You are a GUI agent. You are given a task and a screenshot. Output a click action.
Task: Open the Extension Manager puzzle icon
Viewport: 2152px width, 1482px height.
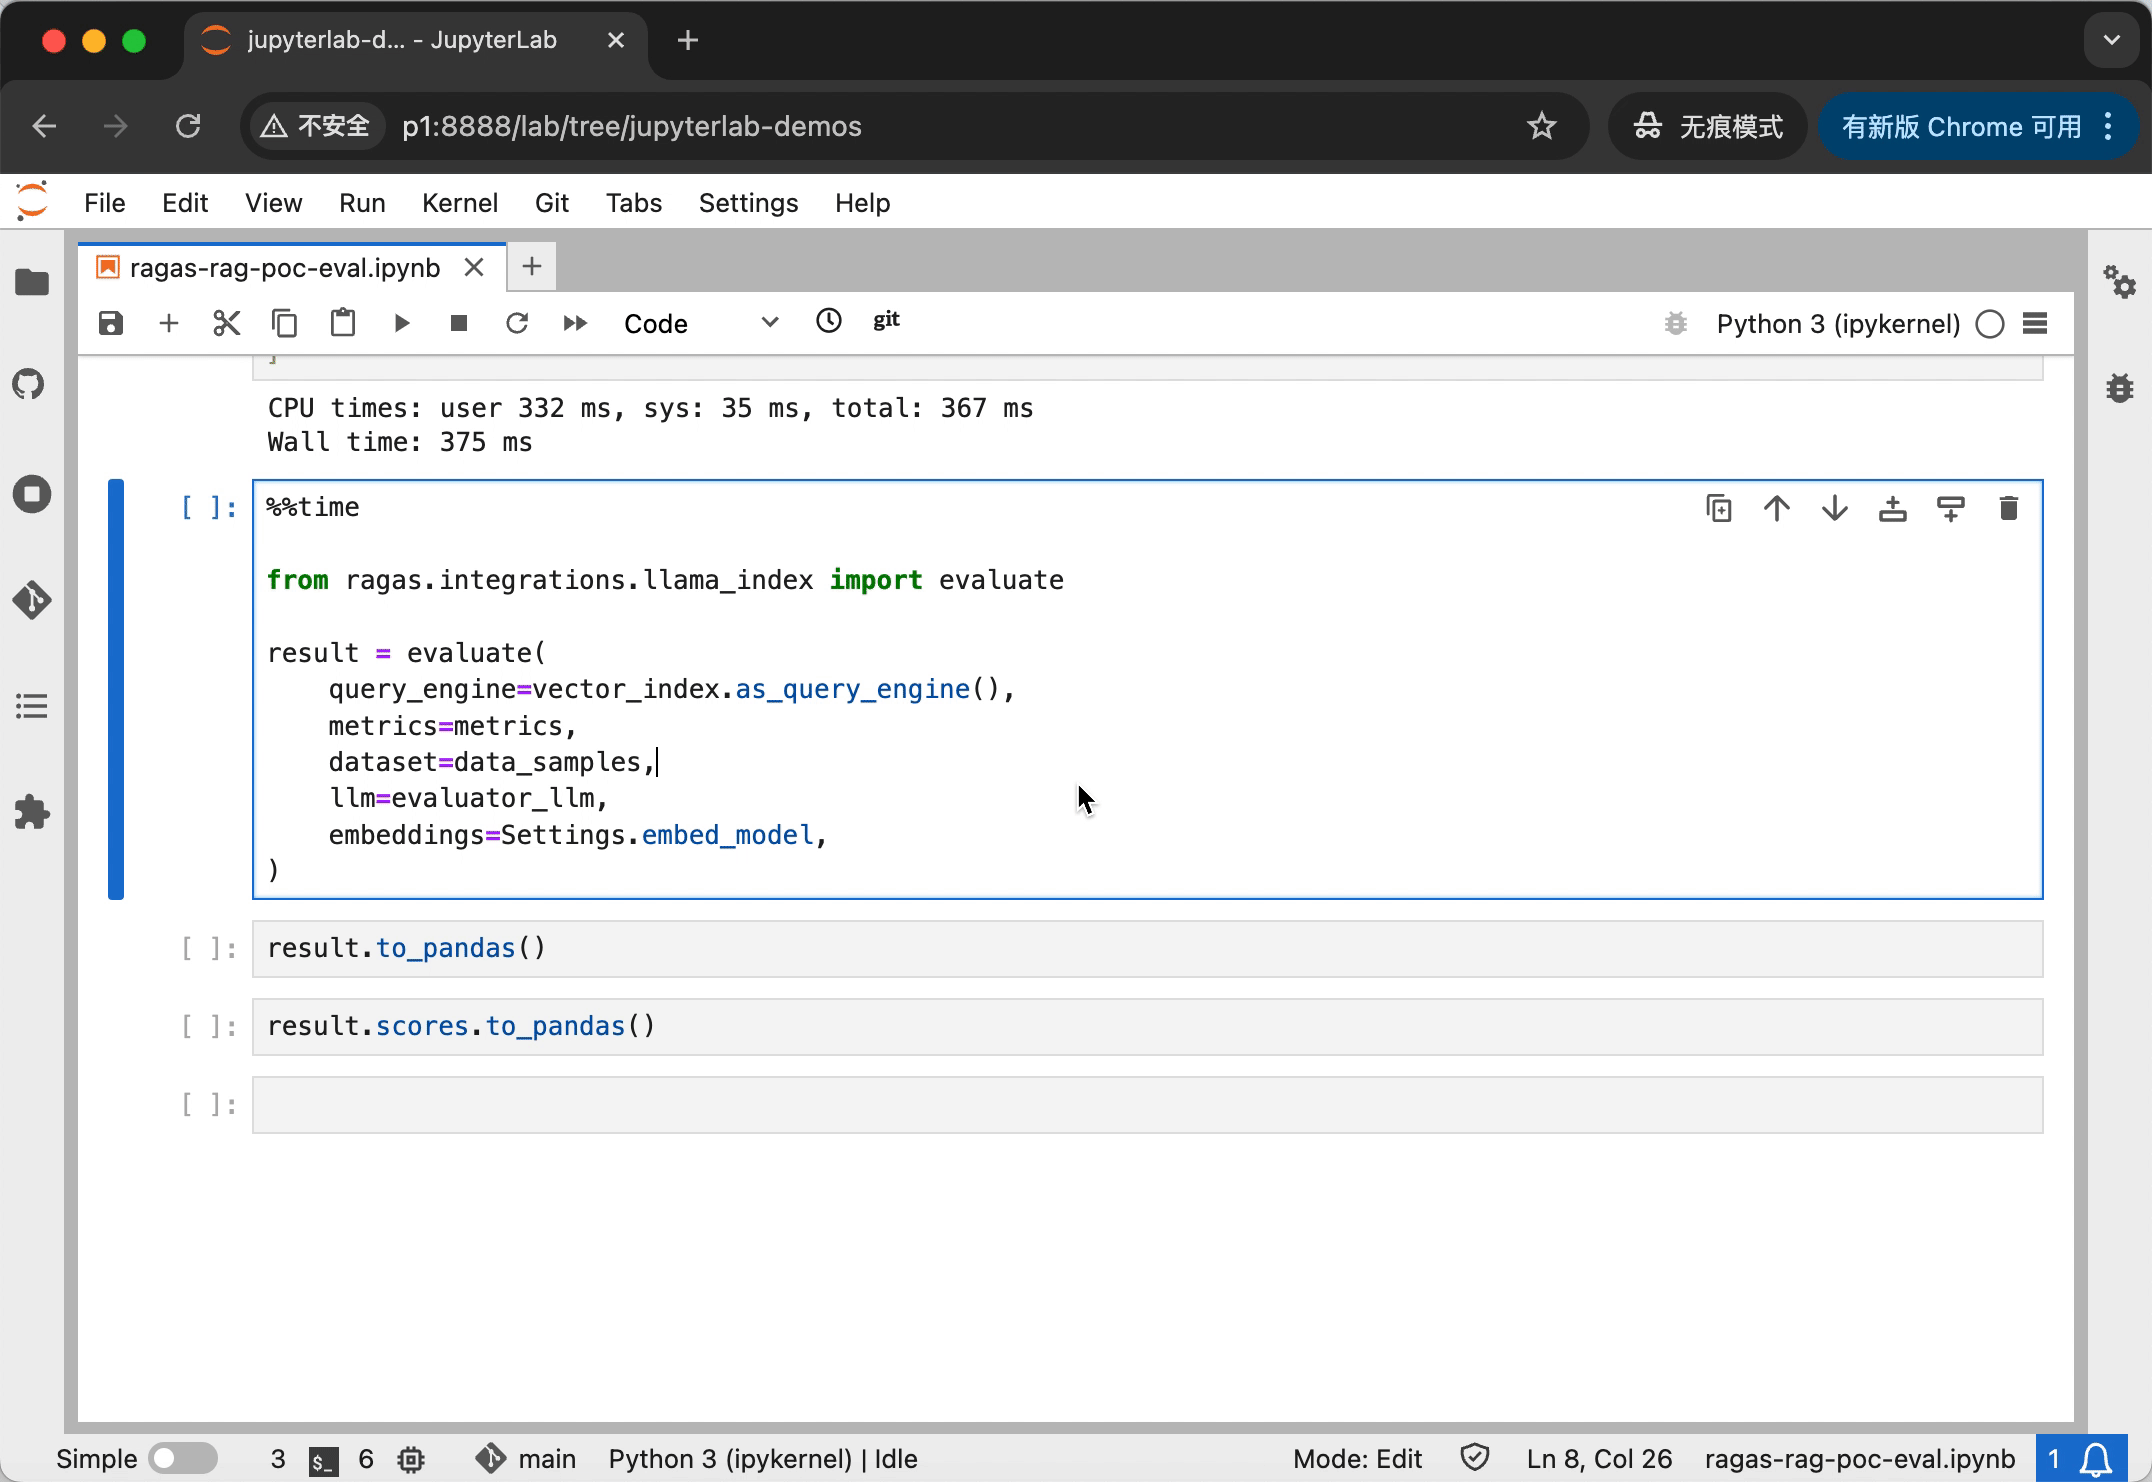coord(31,812)
